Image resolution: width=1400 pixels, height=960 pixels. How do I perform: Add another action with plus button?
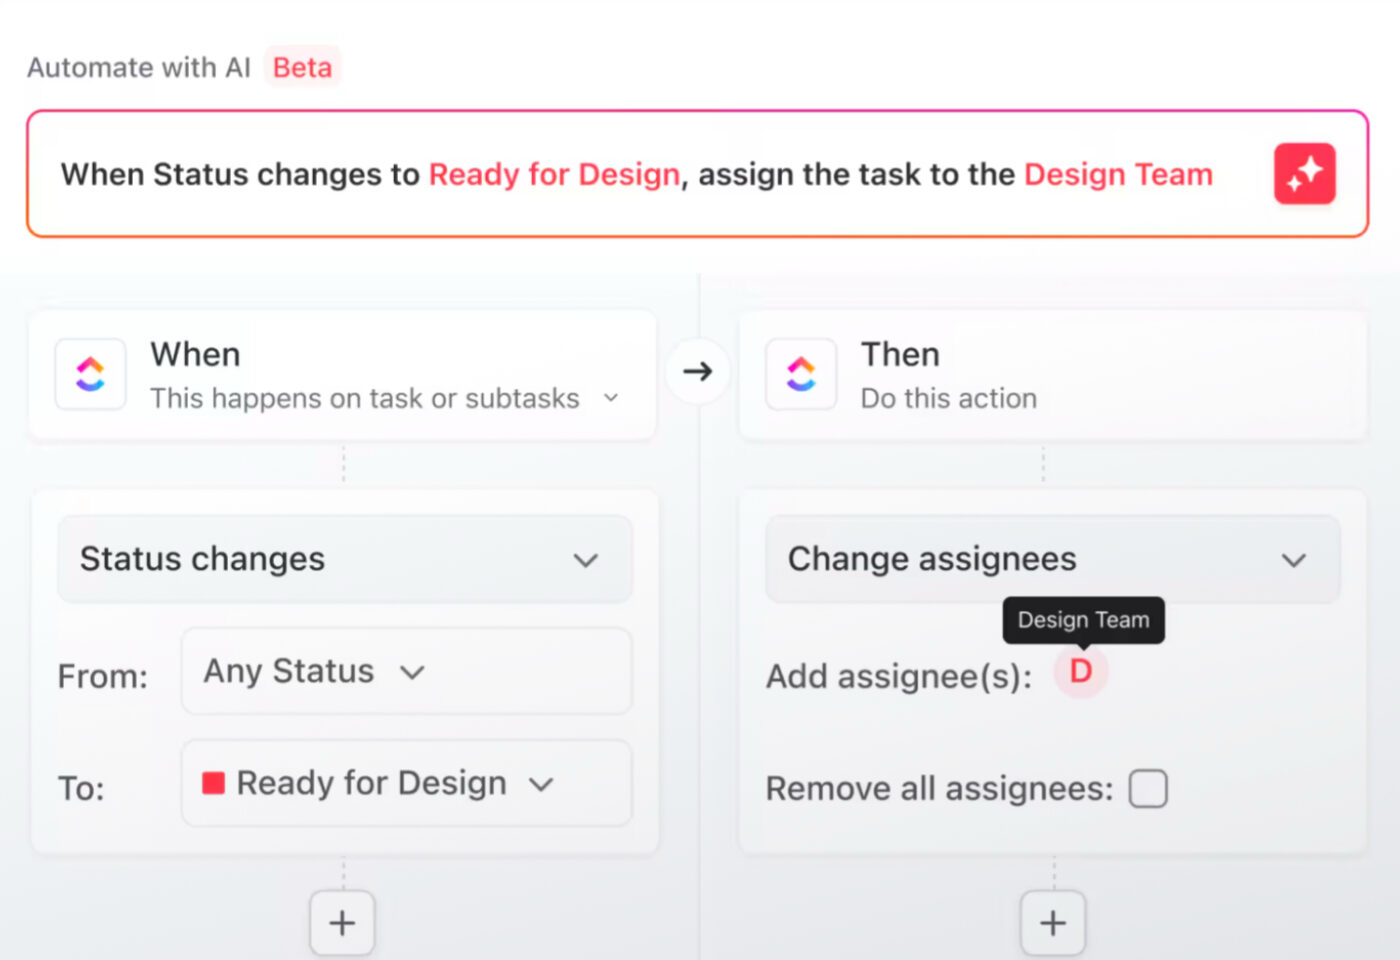(x=1052, y=923)
